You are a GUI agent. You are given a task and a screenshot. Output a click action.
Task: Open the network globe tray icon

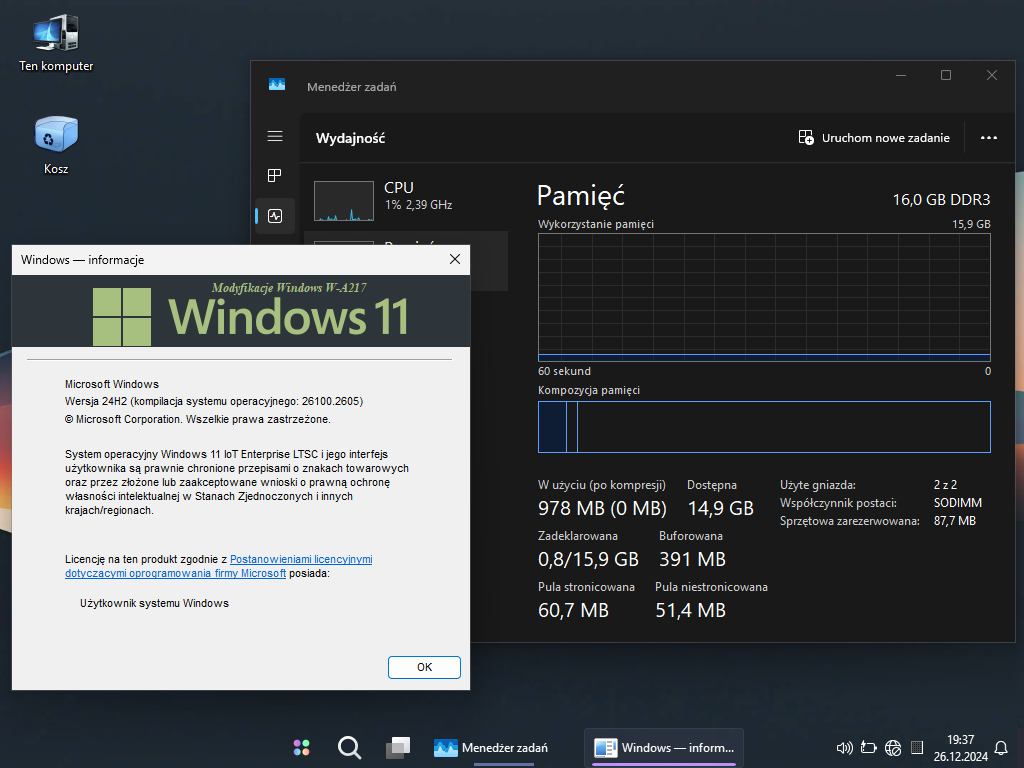893,748
